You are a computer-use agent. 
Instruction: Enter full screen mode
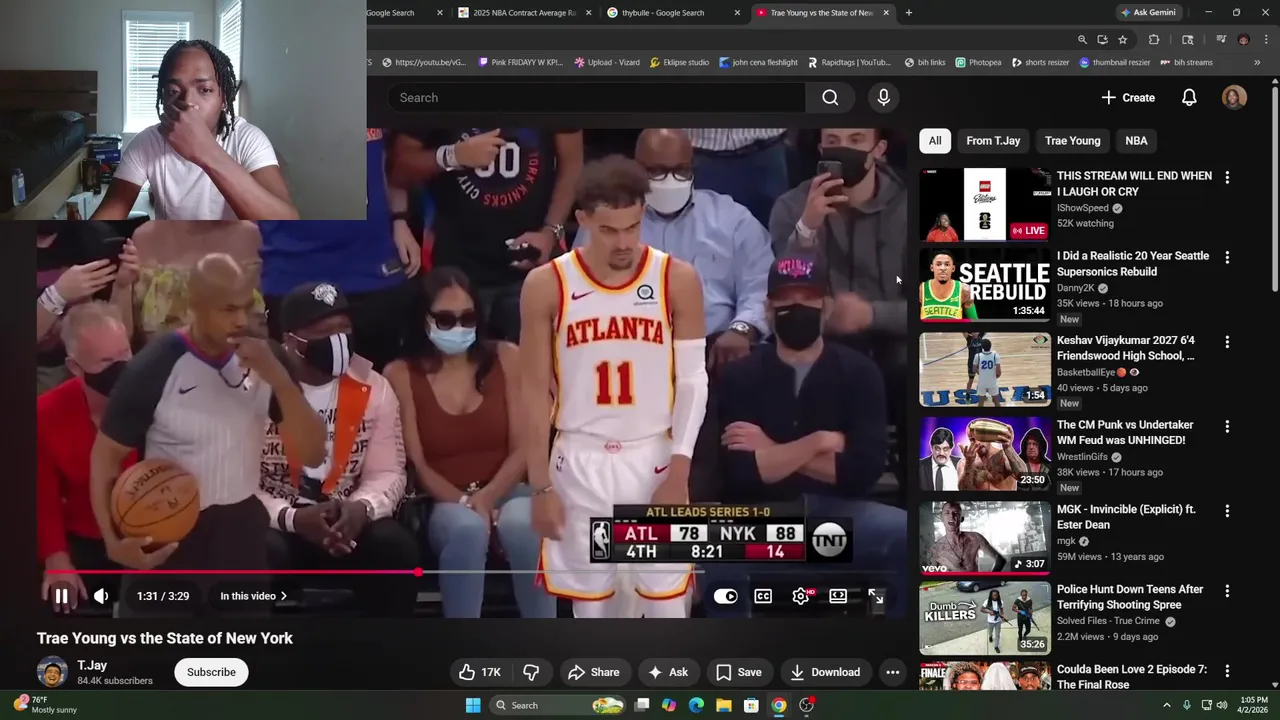(876, 596)
